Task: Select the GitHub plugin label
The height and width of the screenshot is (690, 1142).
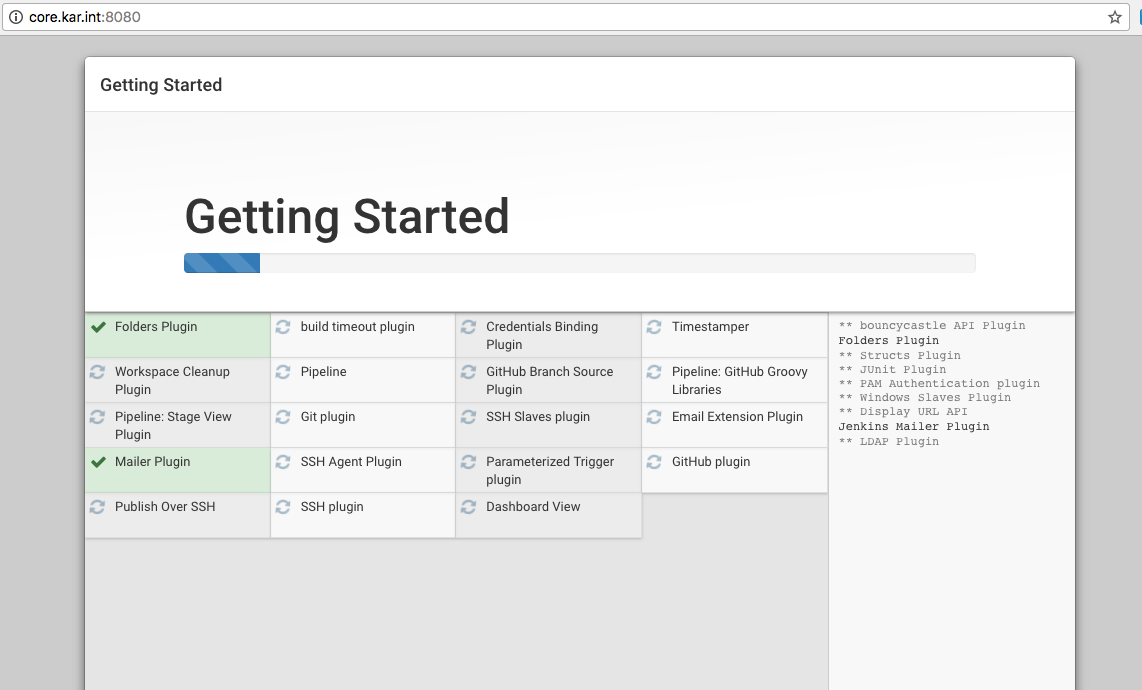Action: click(x=711, y=462)
